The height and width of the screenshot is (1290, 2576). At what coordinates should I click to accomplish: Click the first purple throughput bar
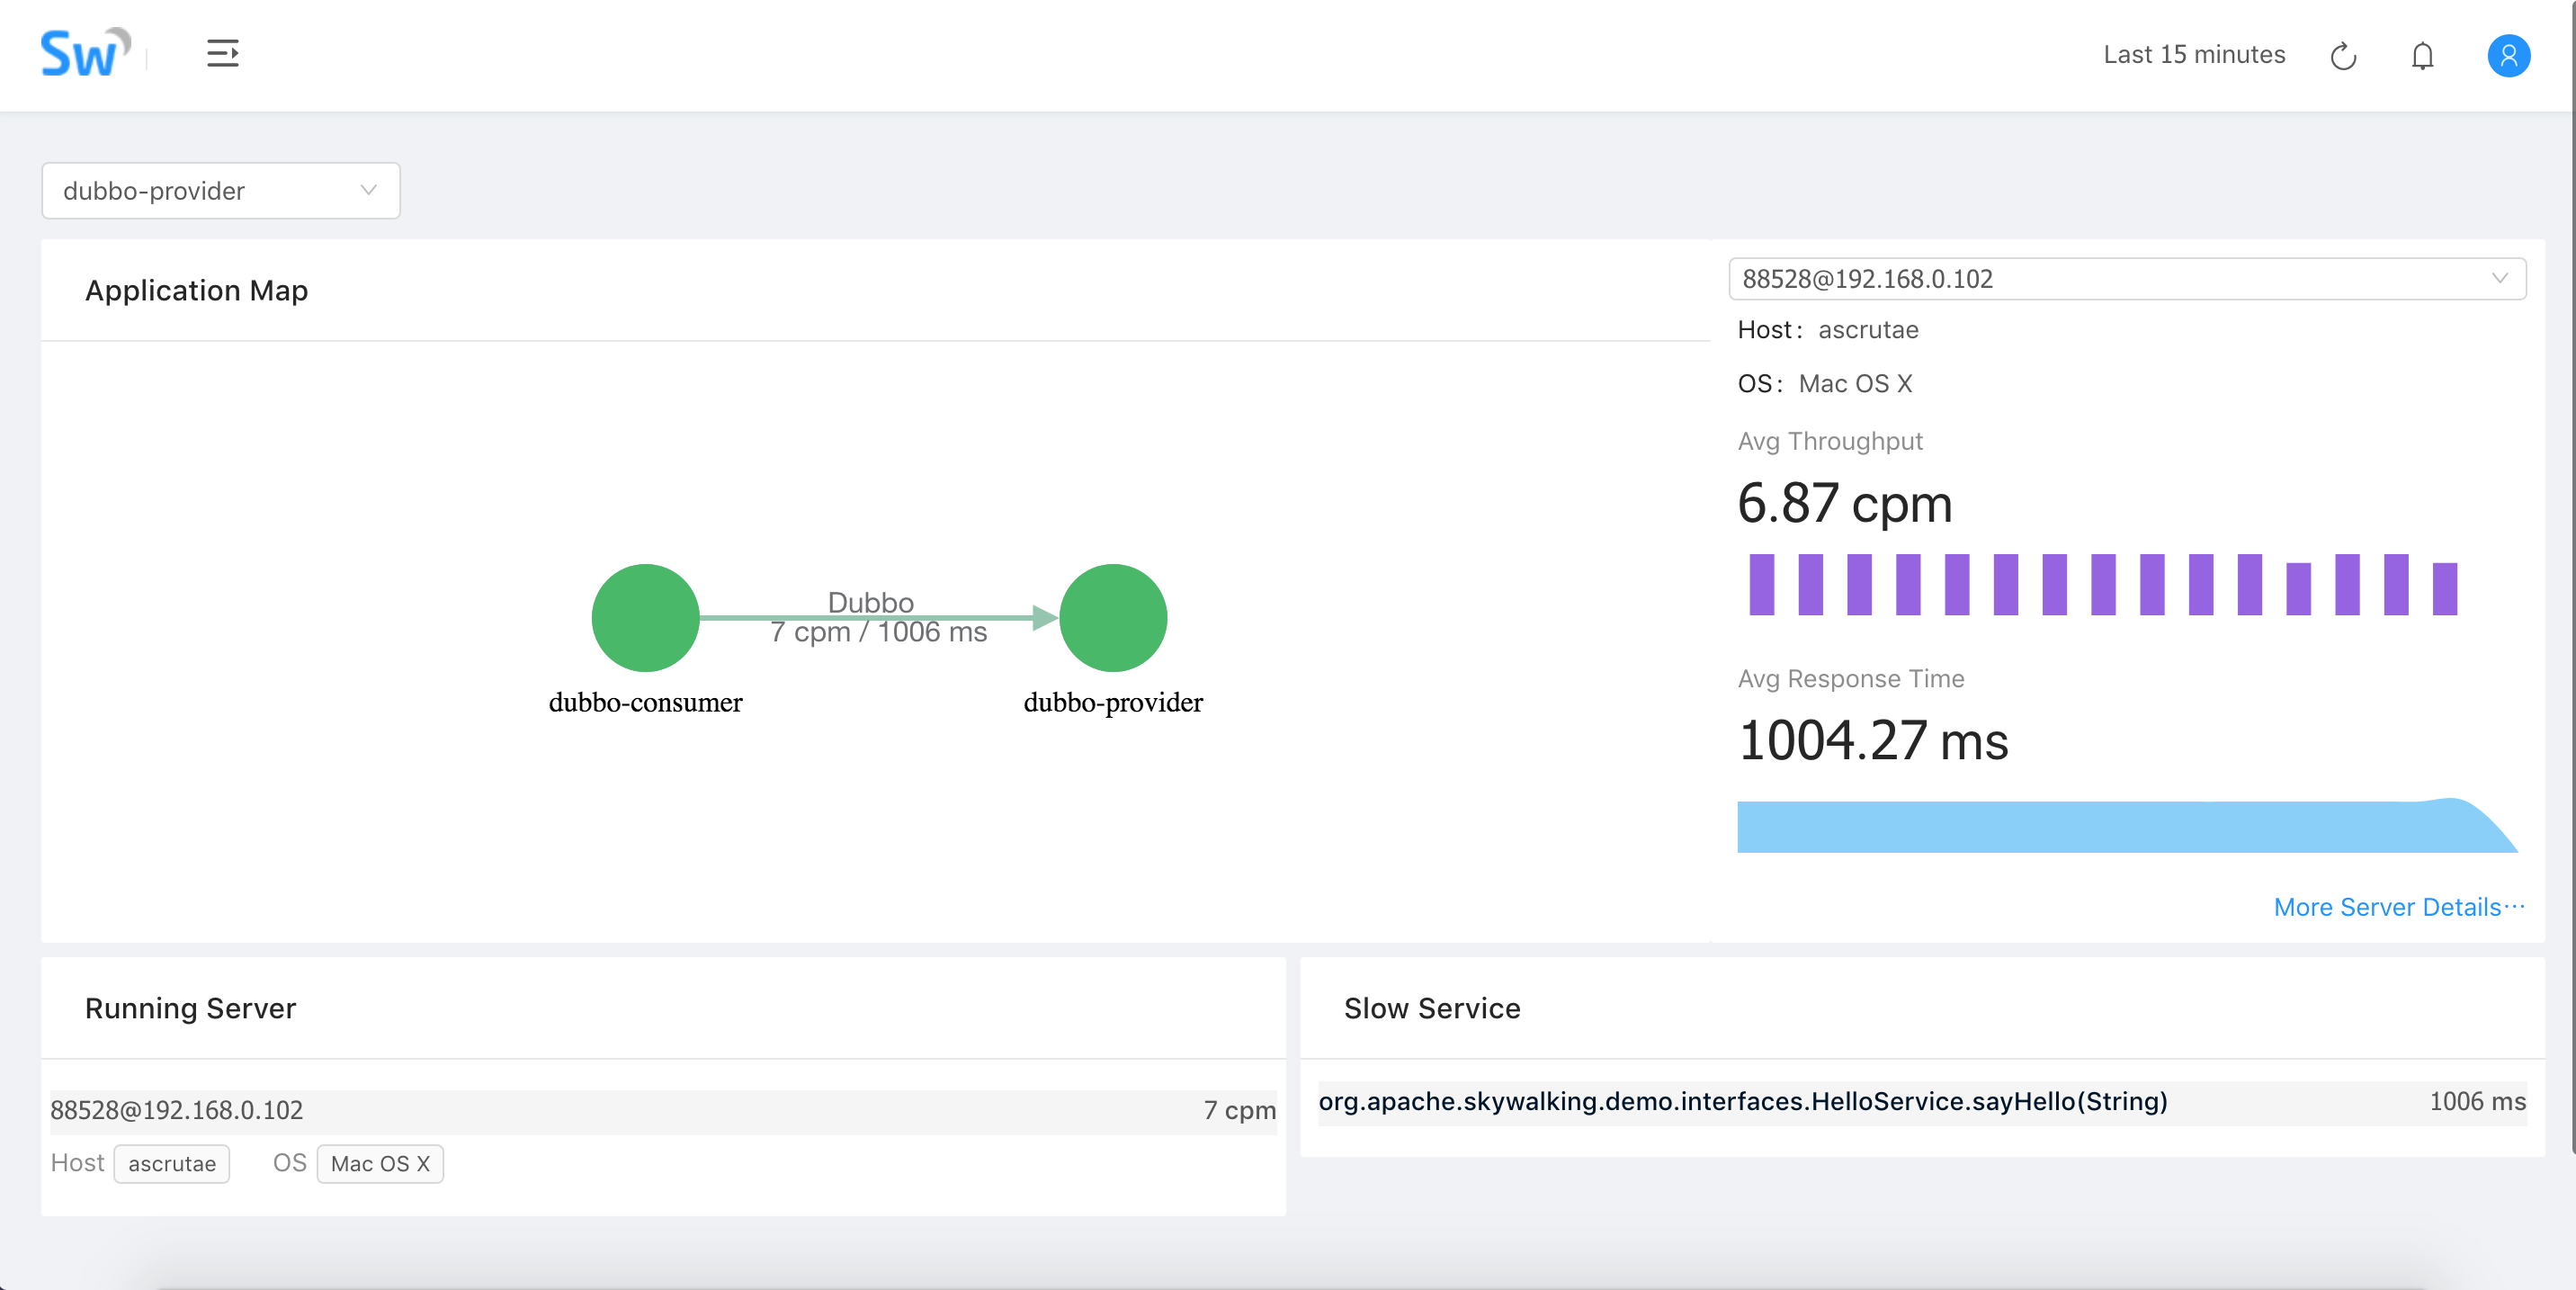click(x=1761, y=584)
